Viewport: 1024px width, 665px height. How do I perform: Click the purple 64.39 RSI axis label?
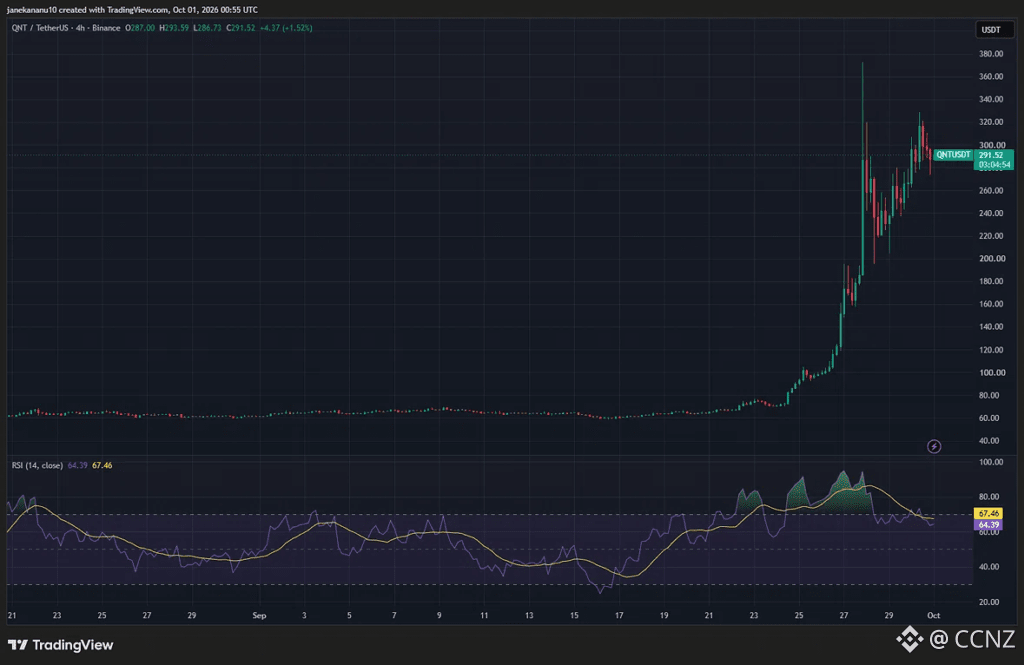pos(988,525)
